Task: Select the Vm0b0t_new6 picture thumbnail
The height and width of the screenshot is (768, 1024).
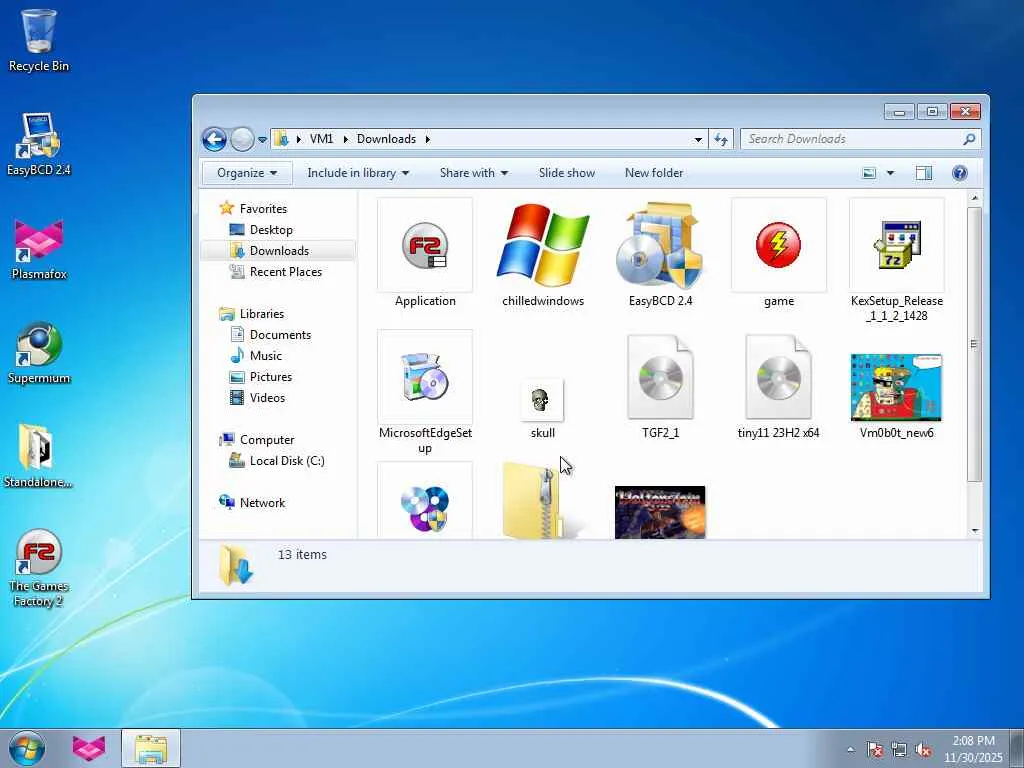Action: (897, 387)
